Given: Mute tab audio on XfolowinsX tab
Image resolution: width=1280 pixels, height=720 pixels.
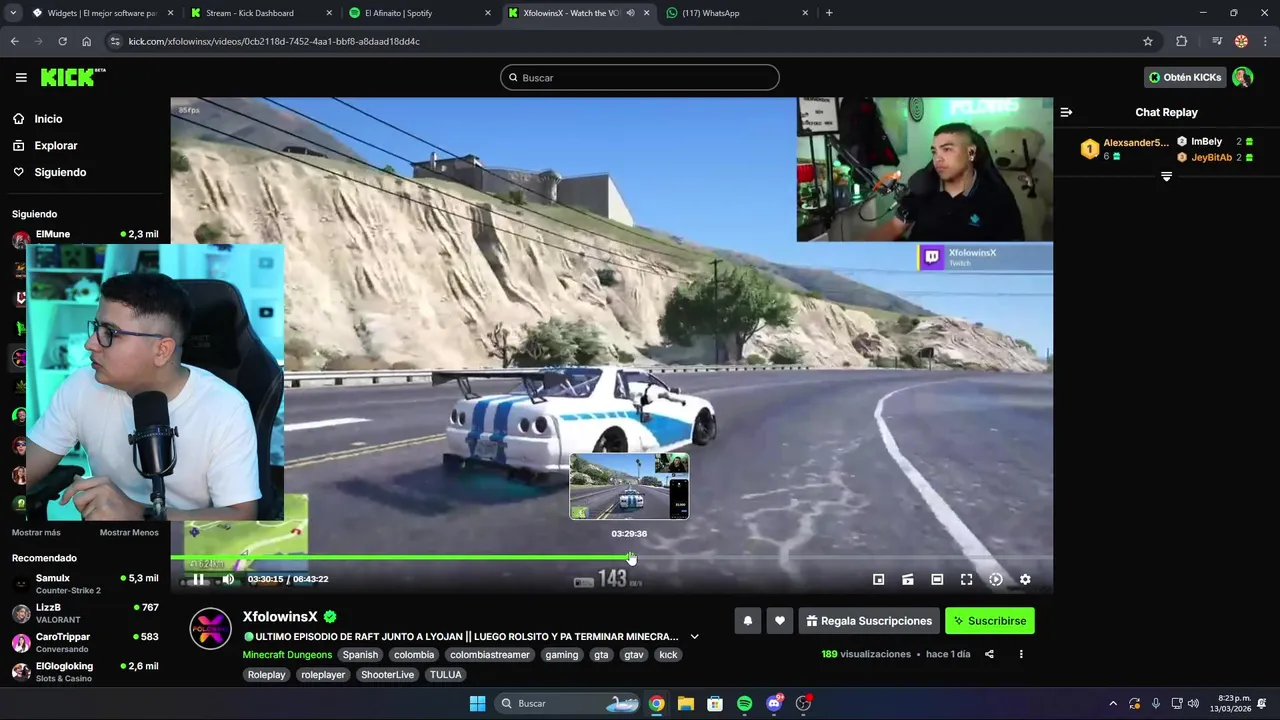Looking at the screenshot, I should [630, 13].
